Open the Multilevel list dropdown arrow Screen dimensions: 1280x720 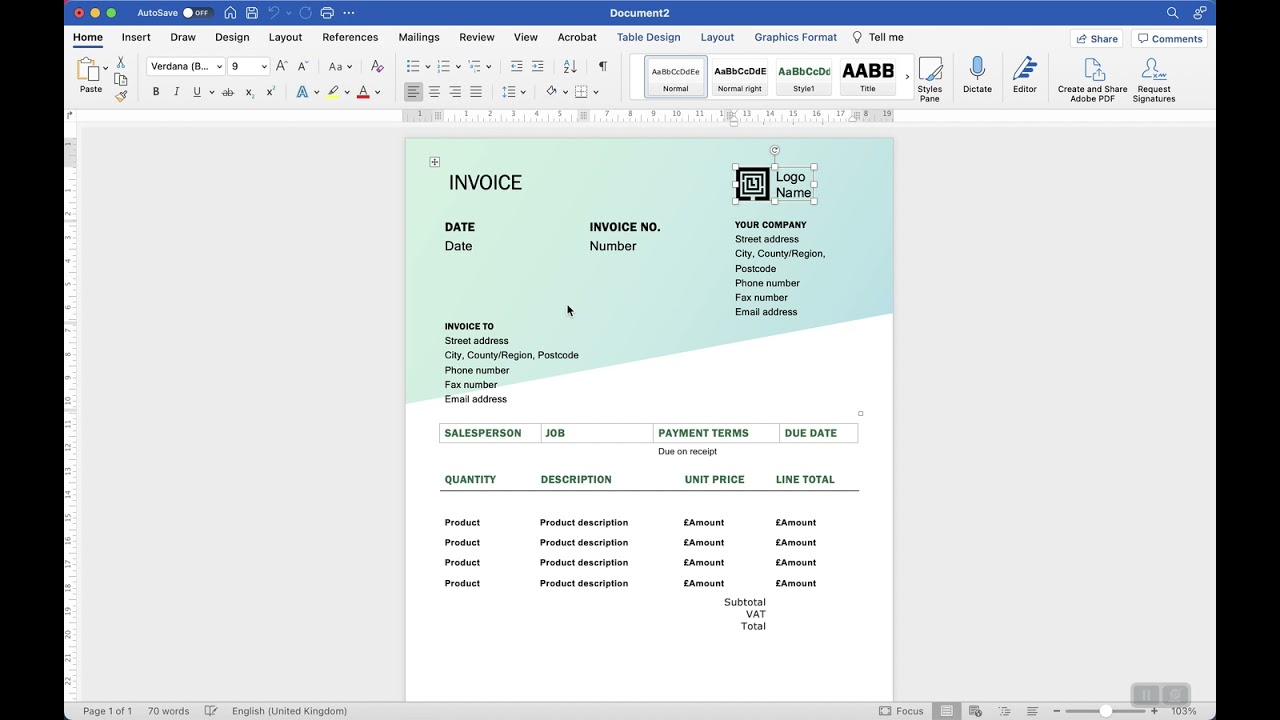[x=489, y=67]
